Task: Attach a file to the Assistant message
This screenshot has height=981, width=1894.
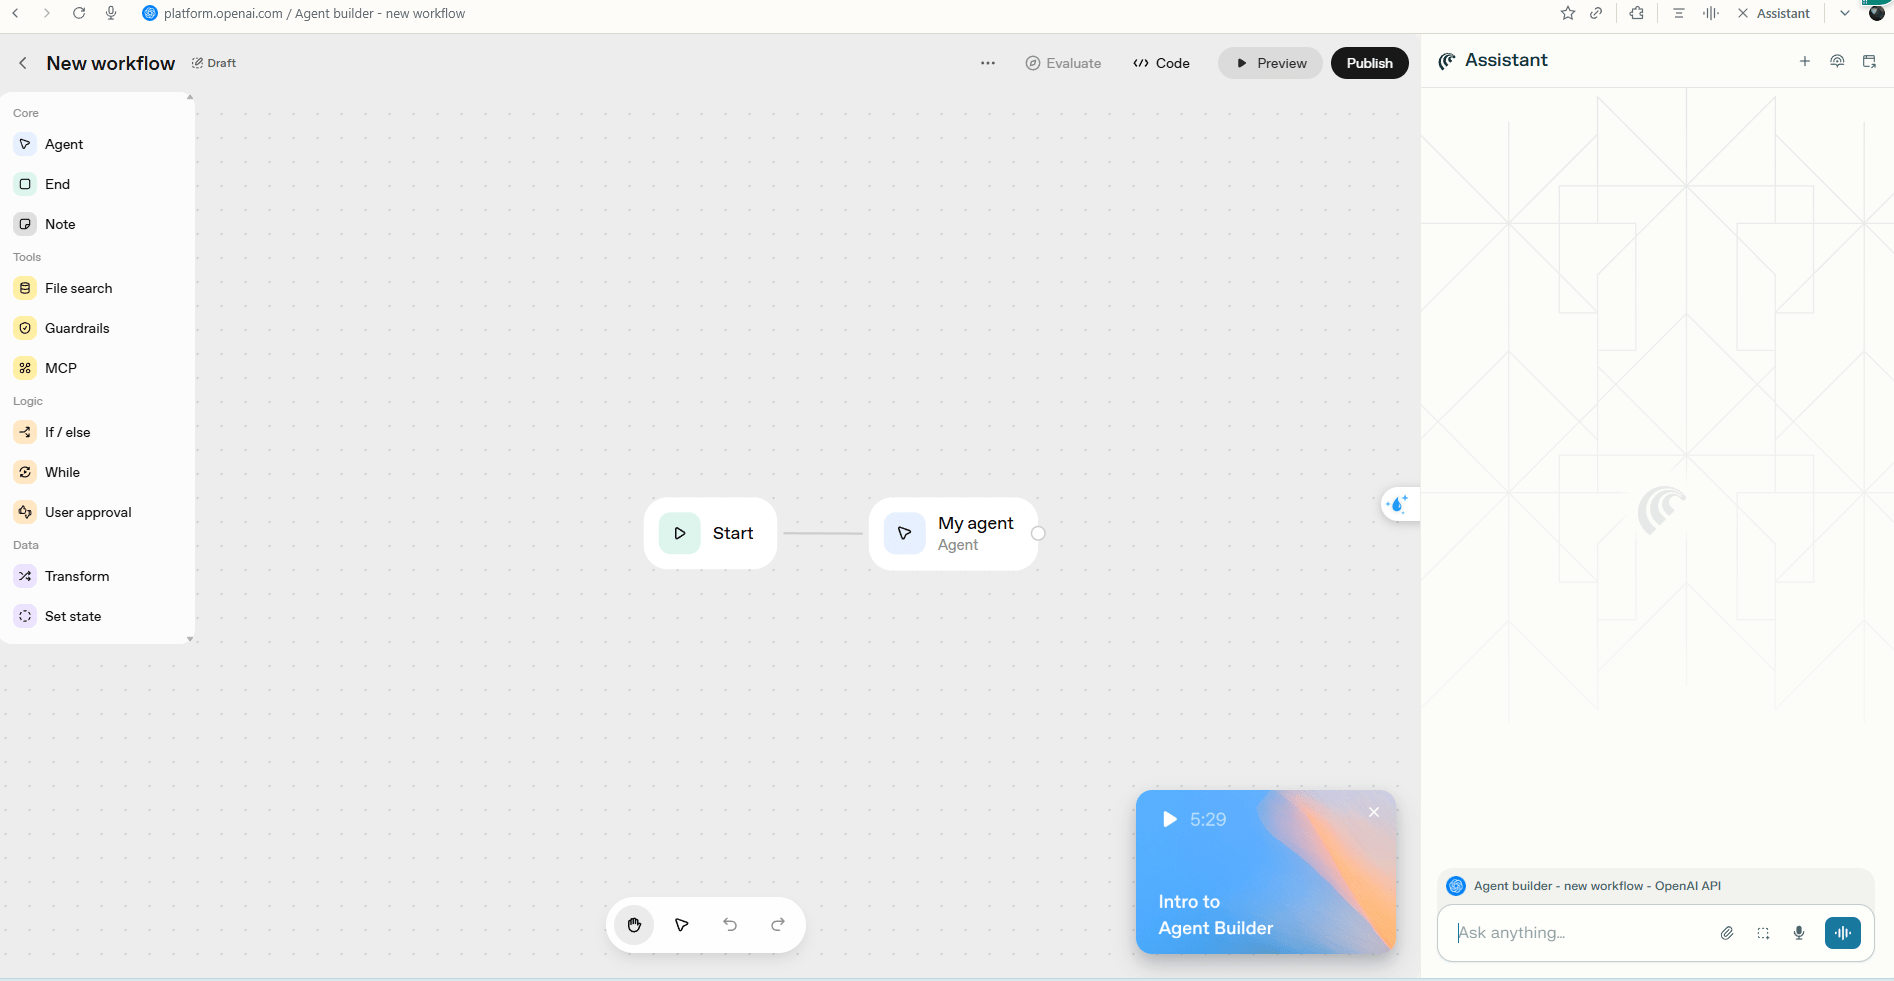Action: 1727,933
